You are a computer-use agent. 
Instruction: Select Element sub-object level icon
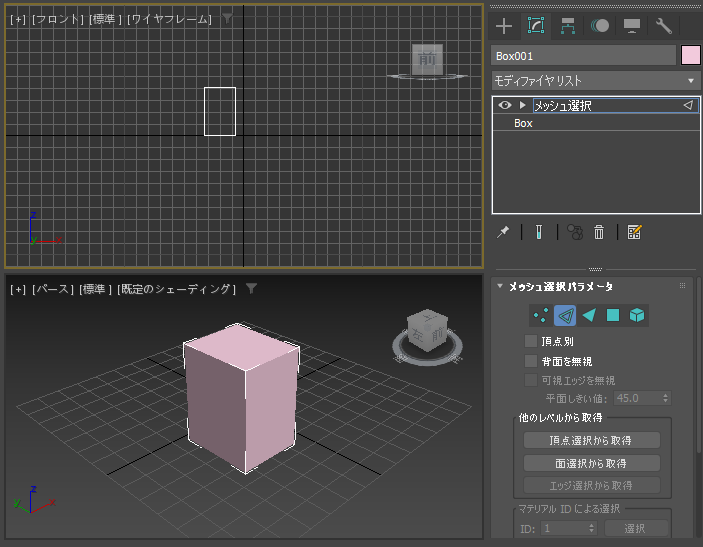637,315
